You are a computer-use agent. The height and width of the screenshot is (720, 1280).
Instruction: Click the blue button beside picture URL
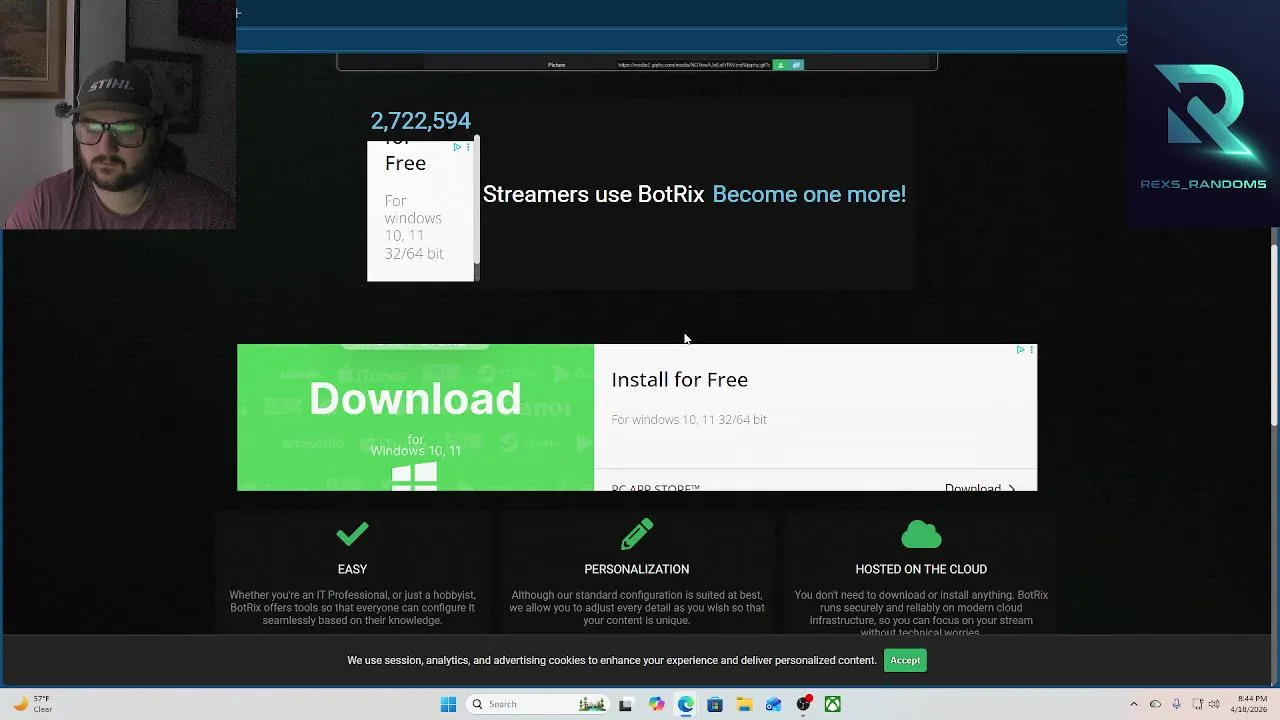pos(796,65)
